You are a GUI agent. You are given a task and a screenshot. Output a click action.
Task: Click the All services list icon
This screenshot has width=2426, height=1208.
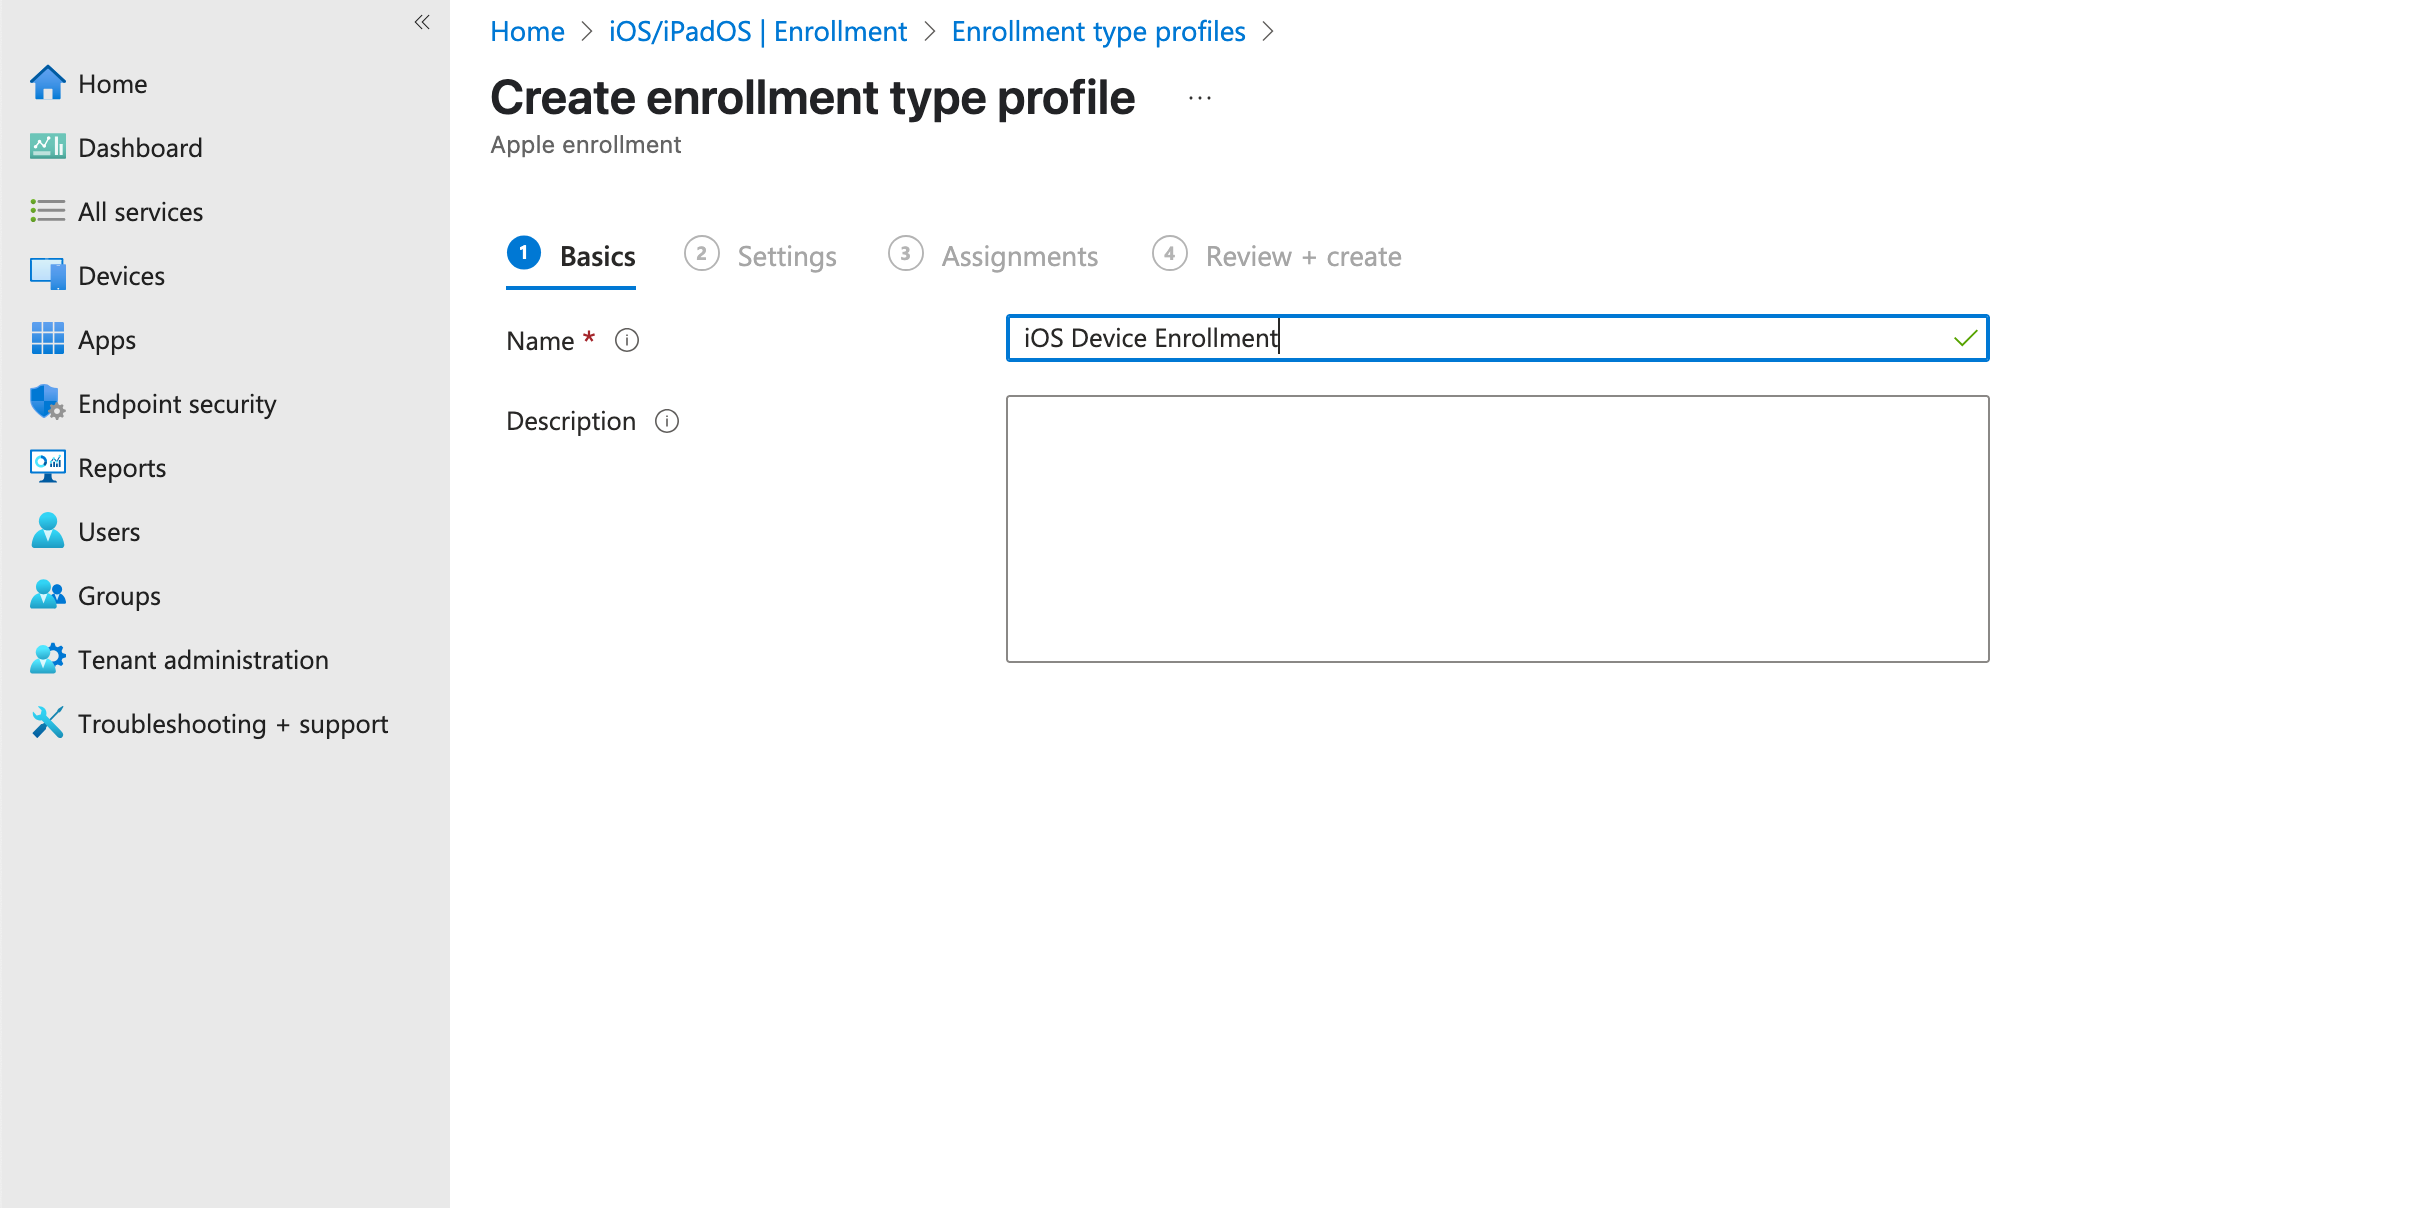click(47, 212)
